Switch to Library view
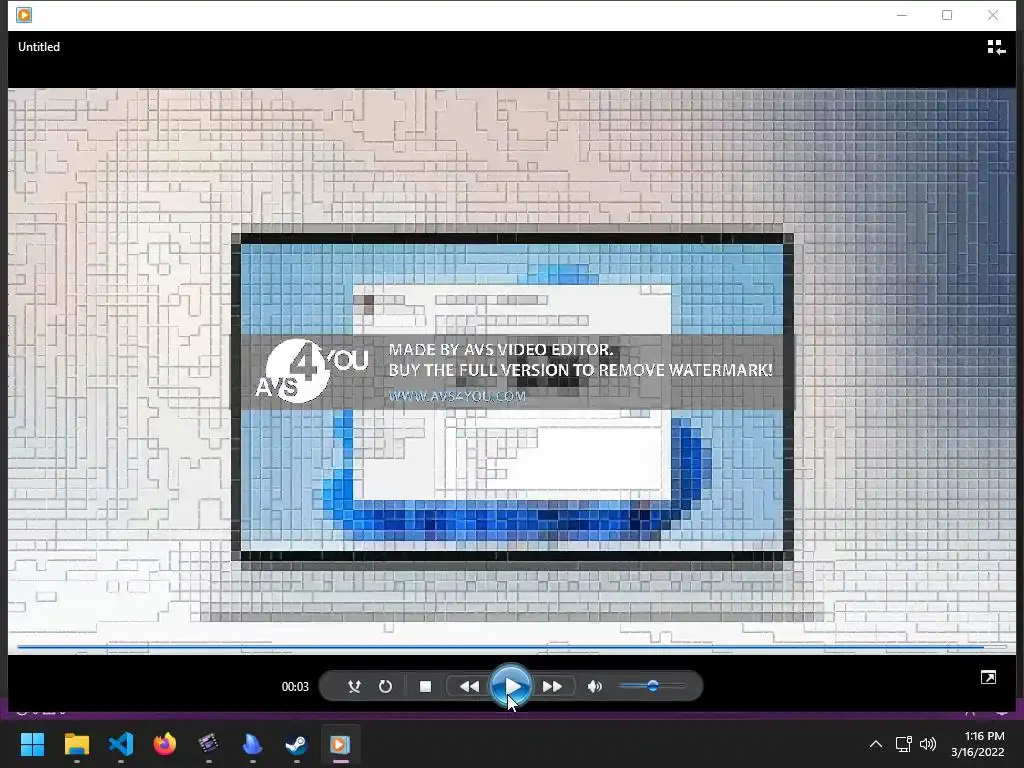1024x768 pixels. pos(996,47)
